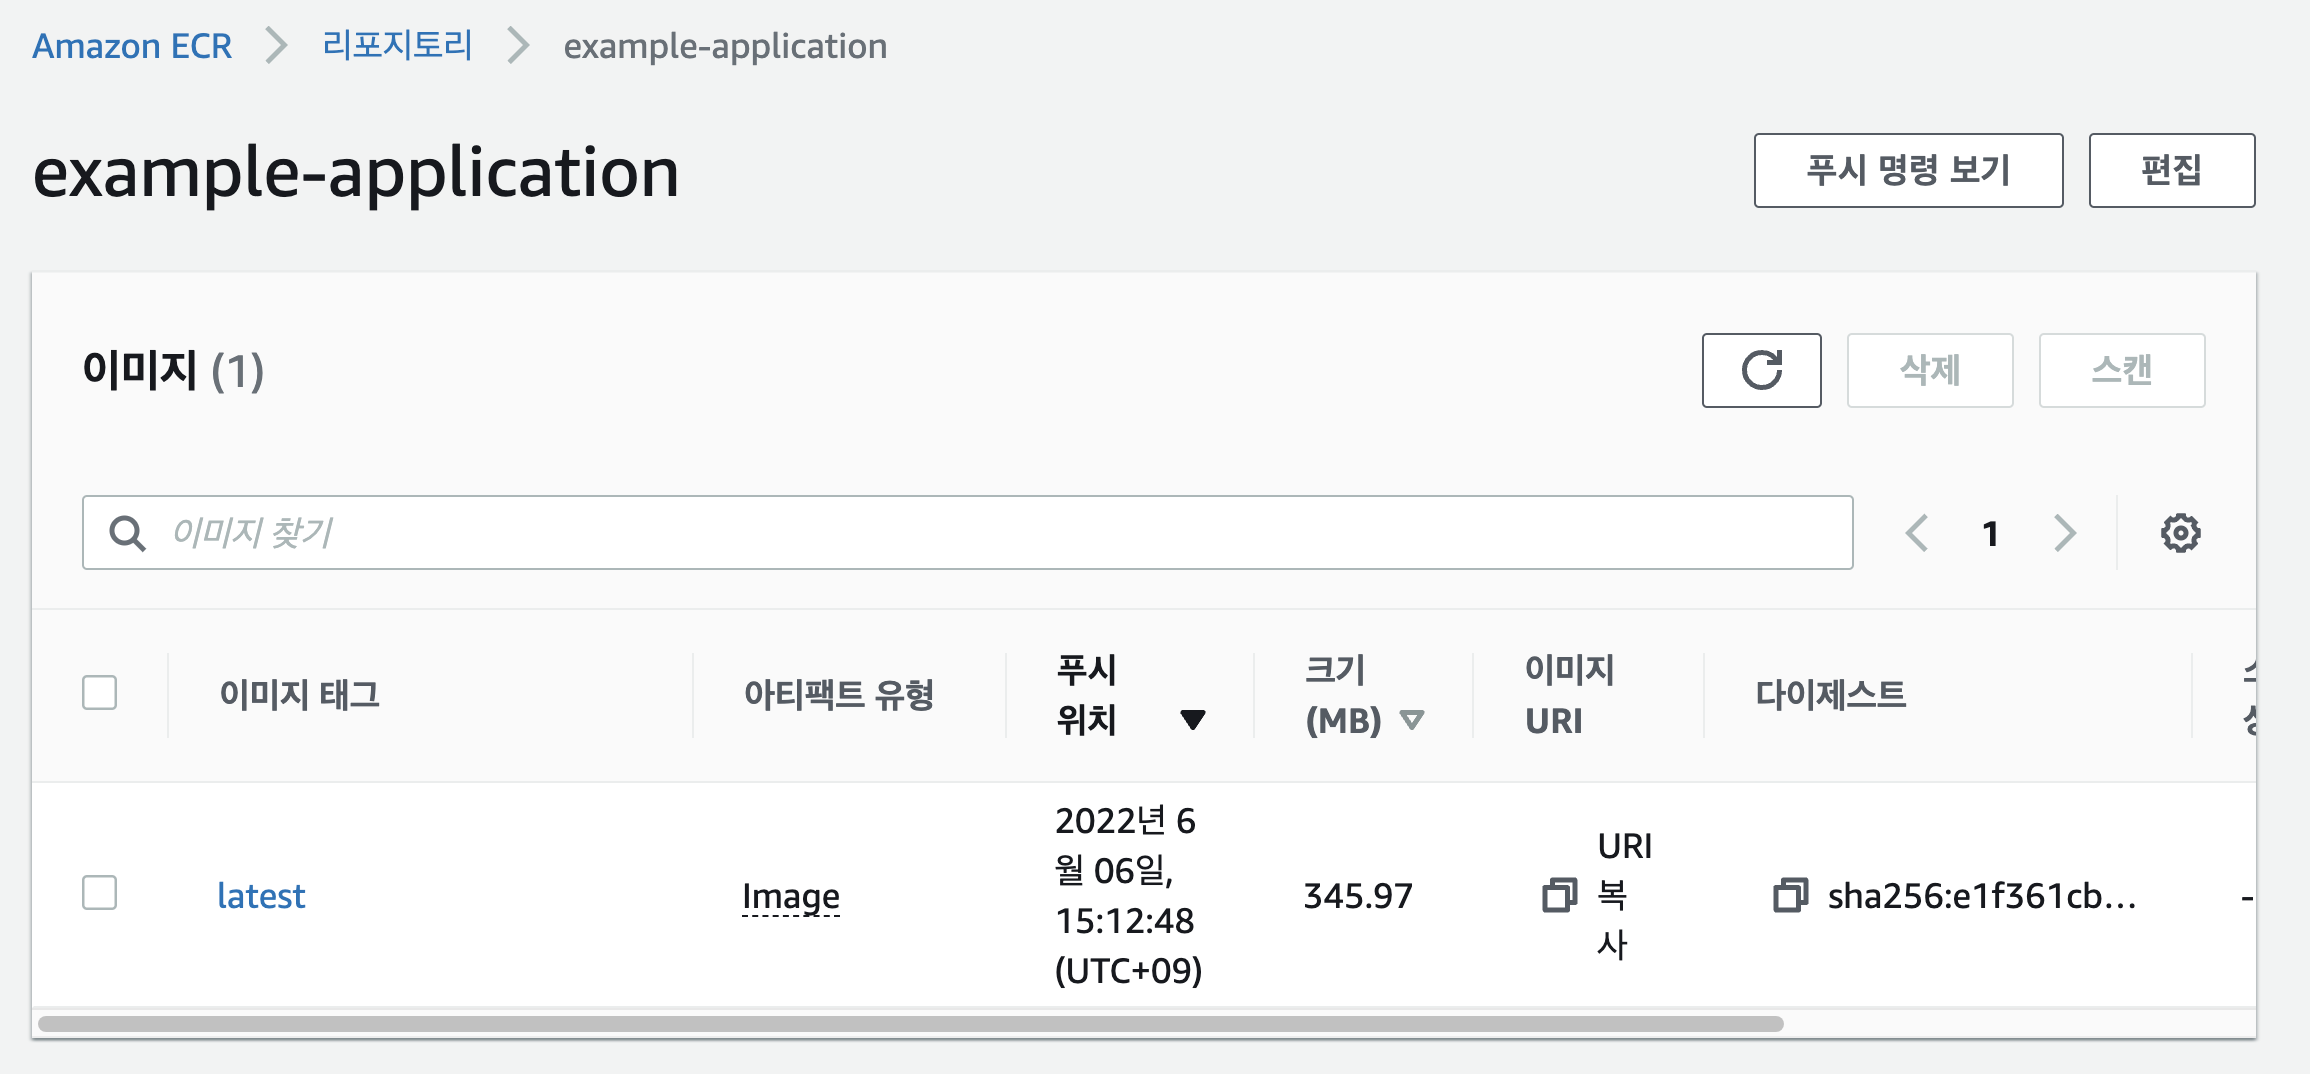Click the 이미지 태그 column header
Screen dimensions: 2310x1074
pyautogui.click(x=299, y=694)
